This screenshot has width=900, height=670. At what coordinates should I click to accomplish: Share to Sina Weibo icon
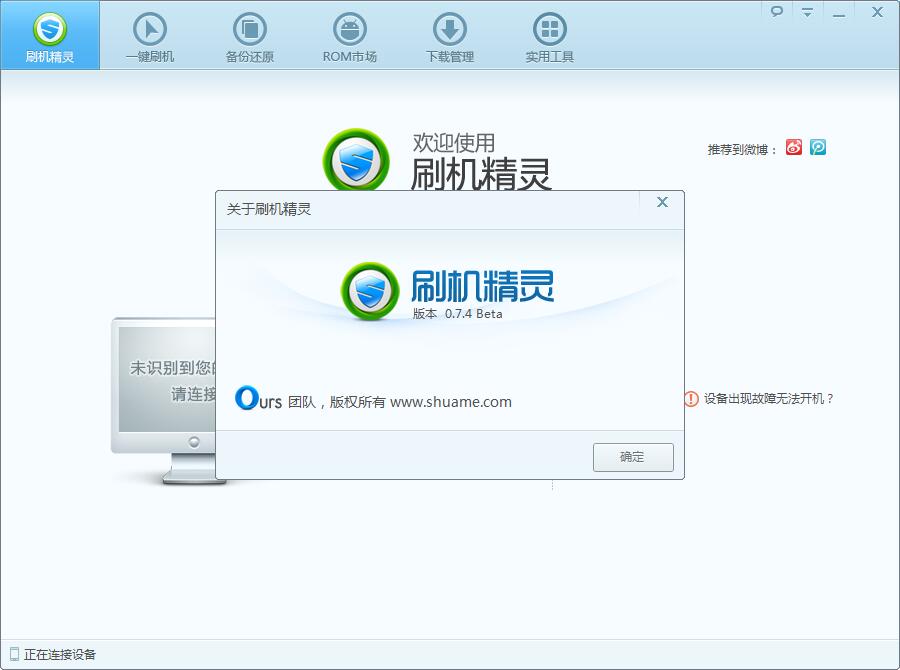(x=794, y=148)
